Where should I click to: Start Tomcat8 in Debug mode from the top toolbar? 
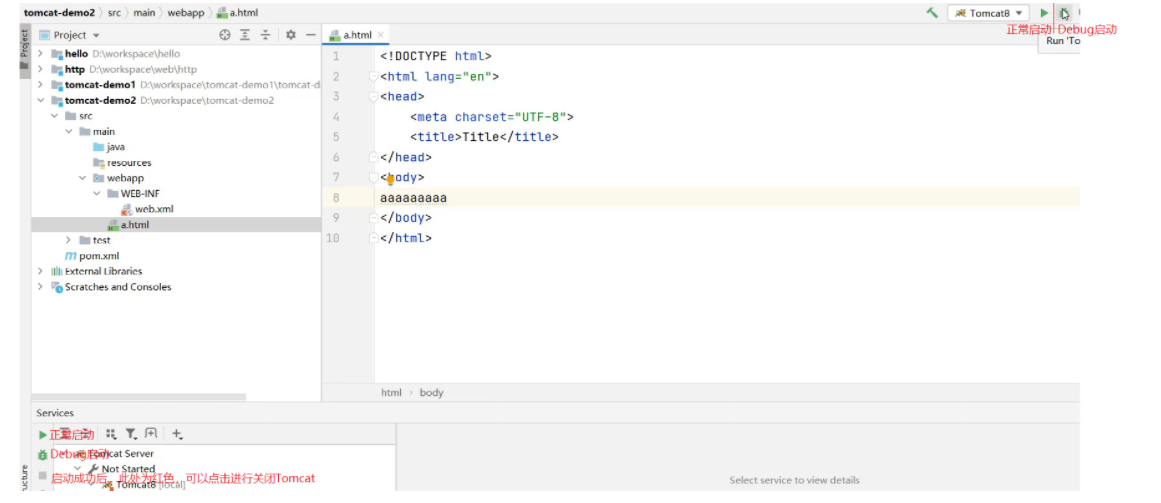(1064, 13)
